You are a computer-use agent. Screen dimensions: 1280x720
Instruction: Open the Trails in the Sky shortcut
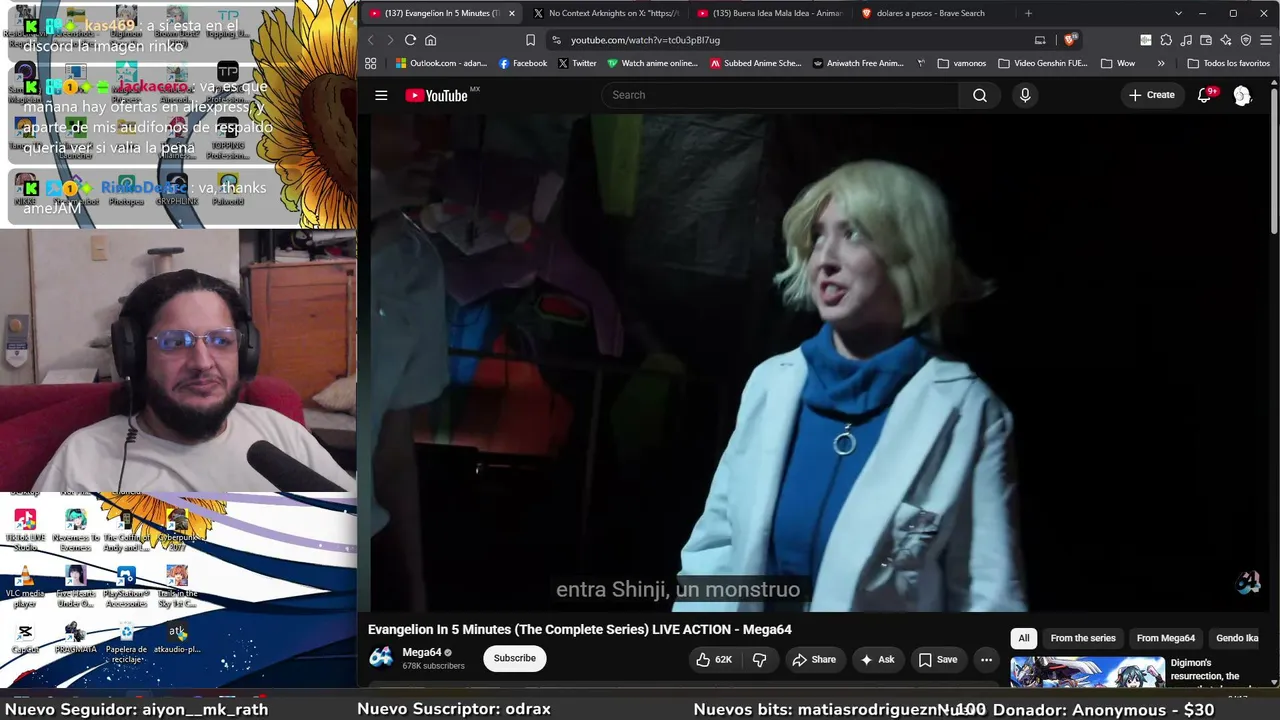(x=177, y=588)
